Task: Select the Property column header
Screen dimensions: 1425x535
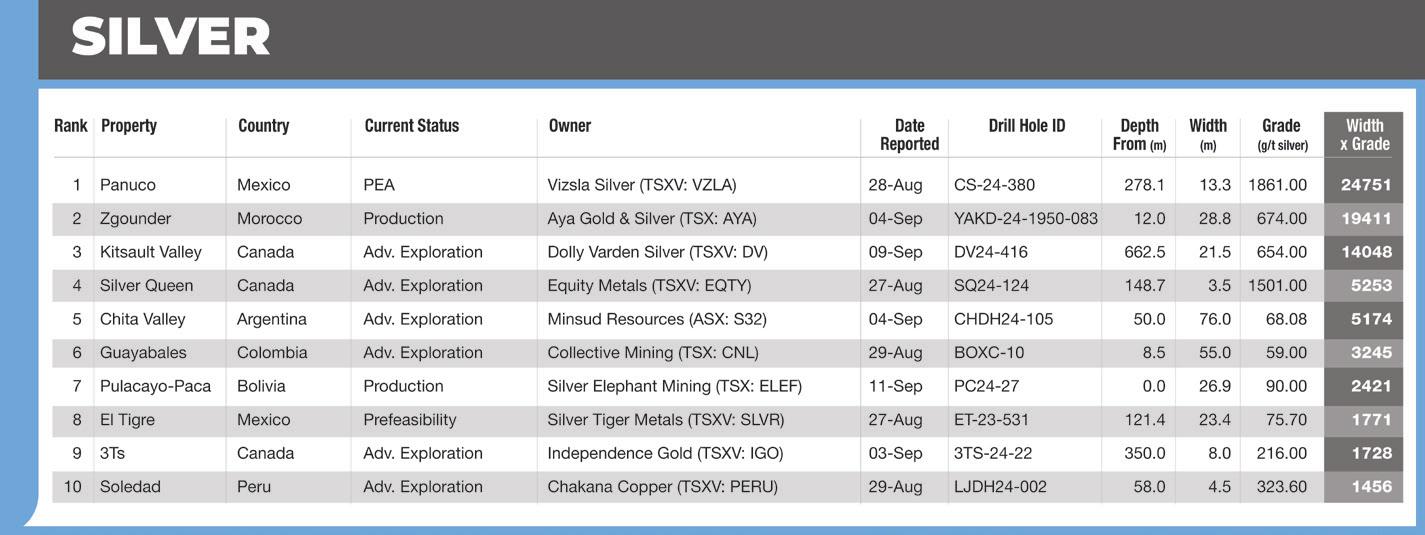Action: point(129,126)
